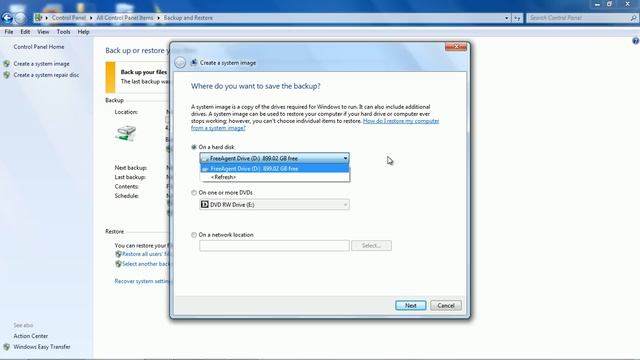
Task: Open Windows Easy Transfer link
Action: click(42, 347)
